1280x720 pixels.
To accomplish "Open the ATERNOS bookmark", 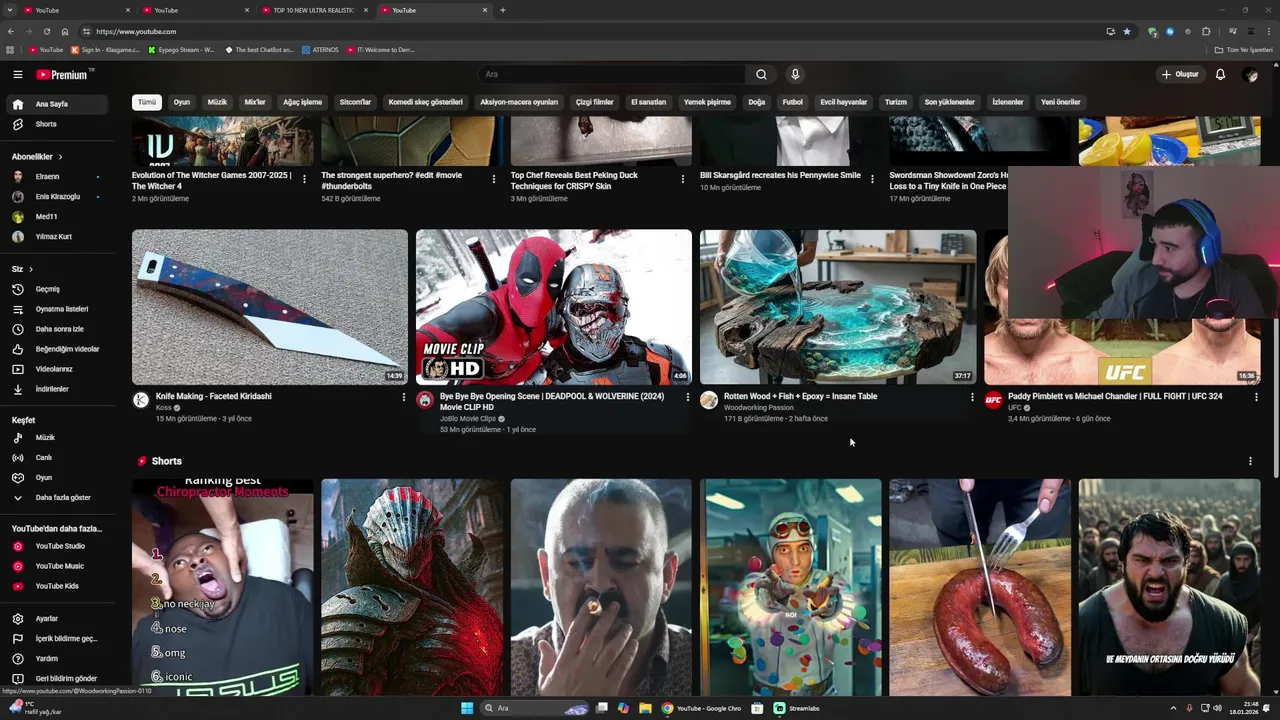I will click(x=320, y=49).
